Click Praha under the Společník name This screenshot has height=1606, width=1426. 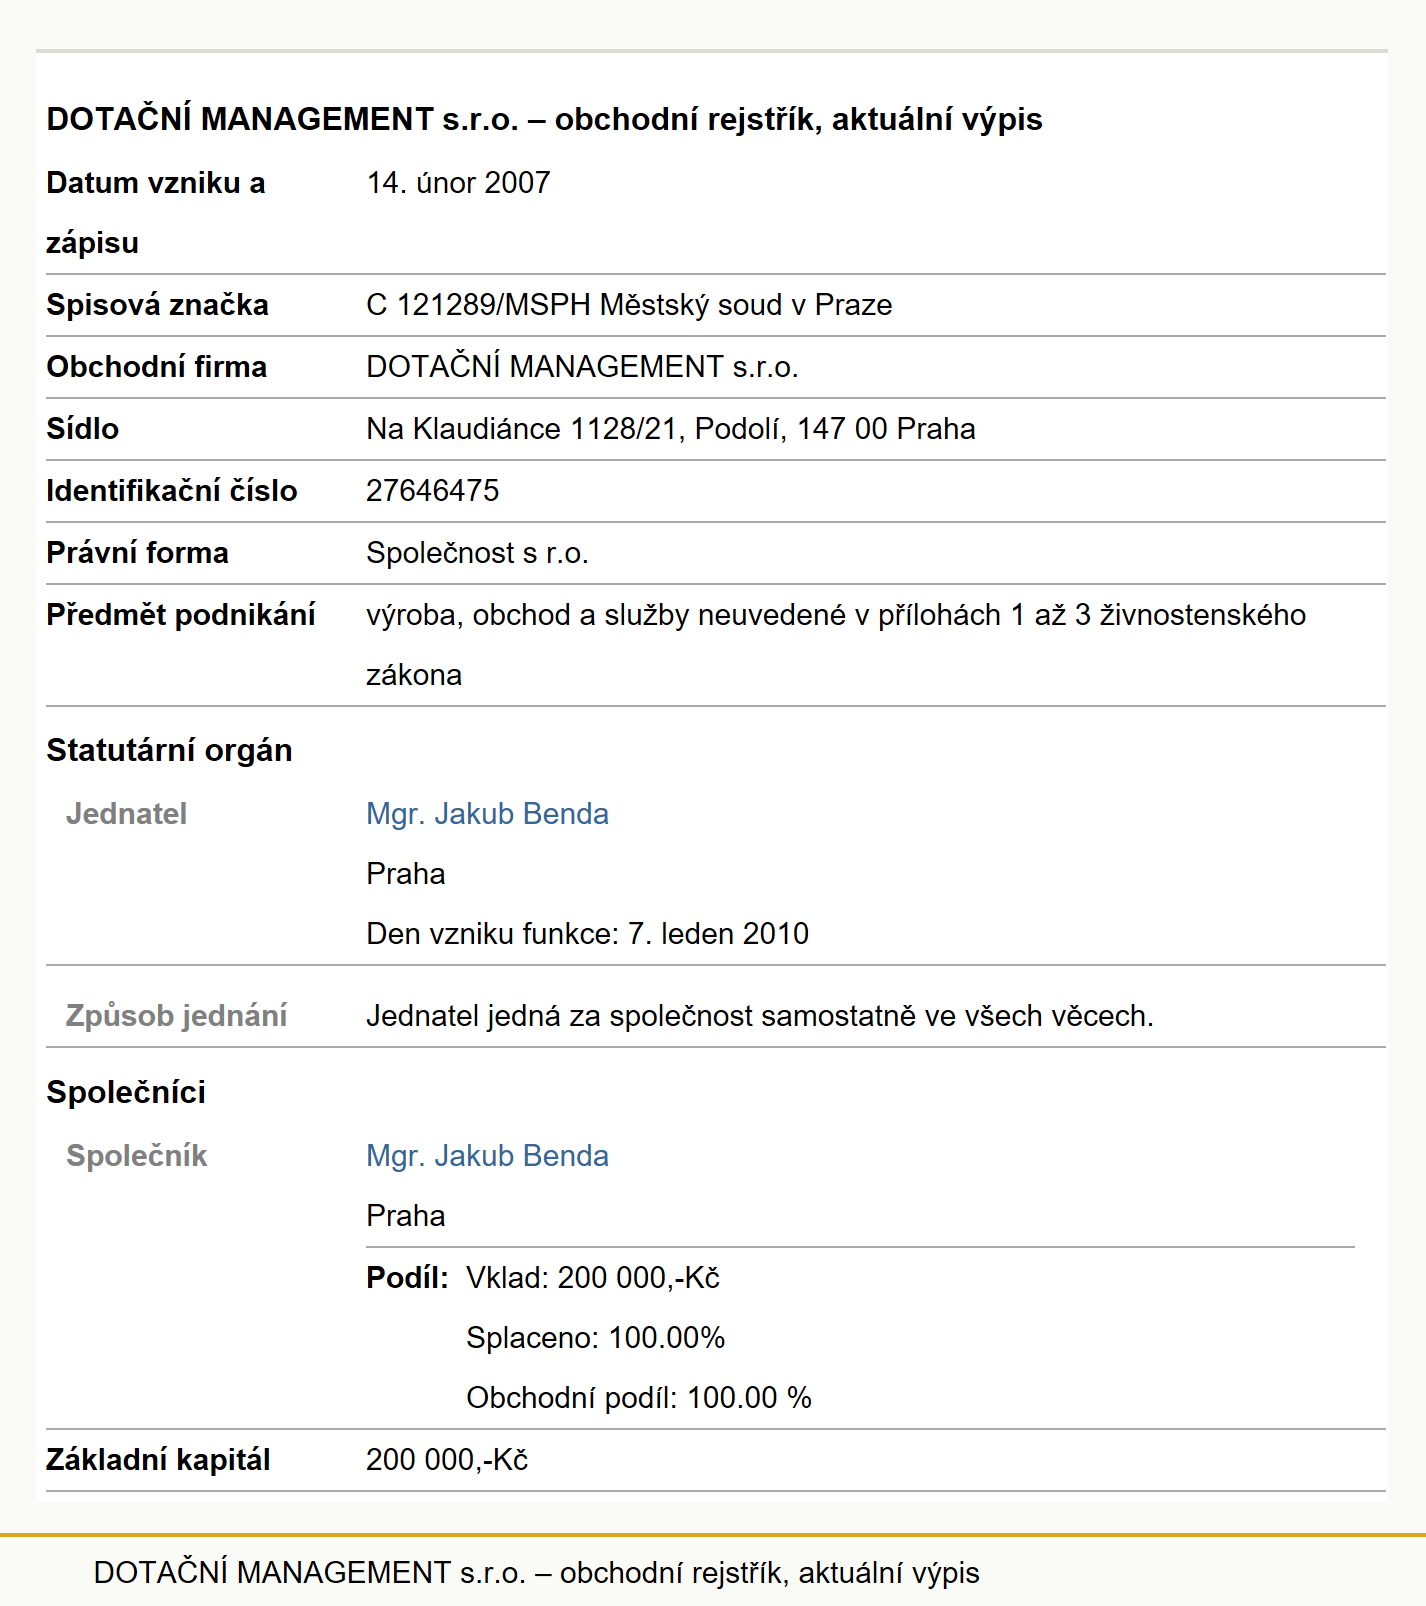pos(405,1216)
